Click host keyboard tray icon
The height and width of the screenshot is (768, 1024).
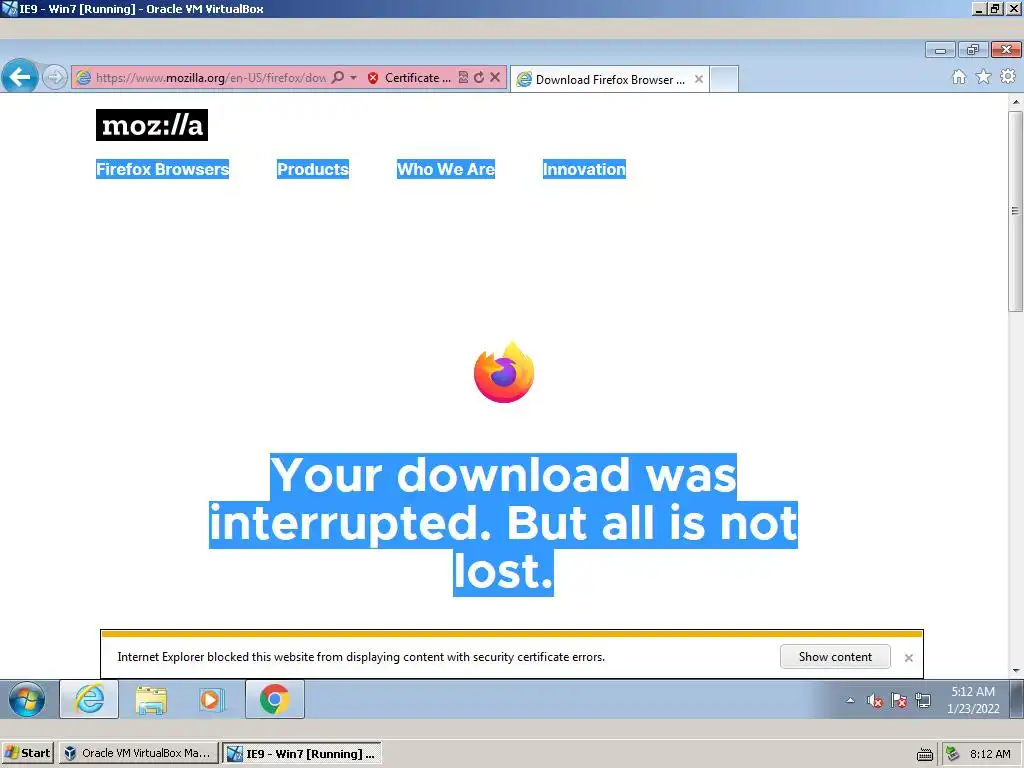(x=925, y=754)
